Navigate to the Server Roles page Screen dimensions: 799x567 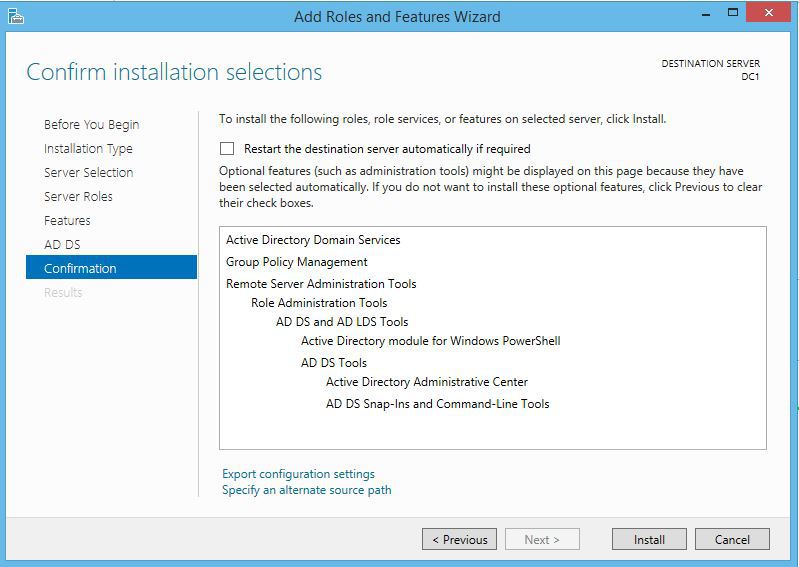(78, 197)
